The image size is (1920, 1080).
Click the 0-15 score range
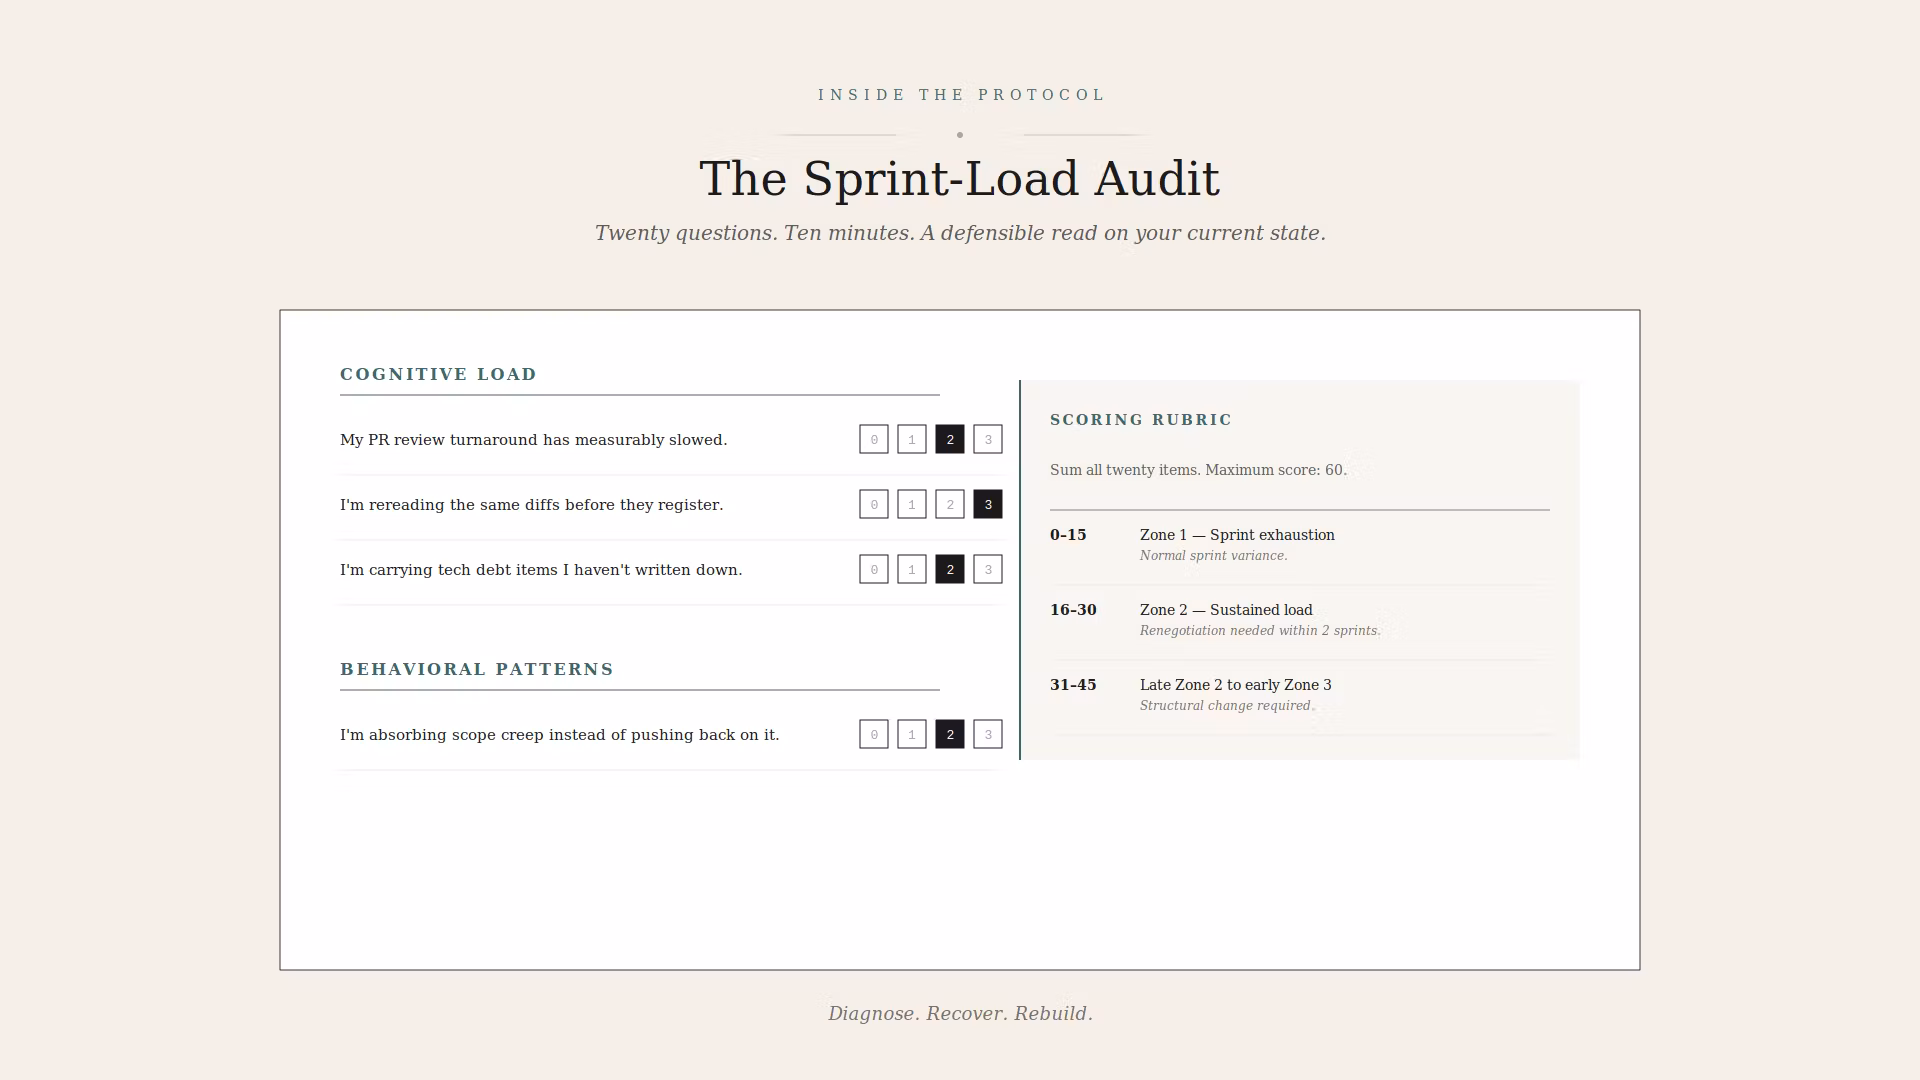1068,535
